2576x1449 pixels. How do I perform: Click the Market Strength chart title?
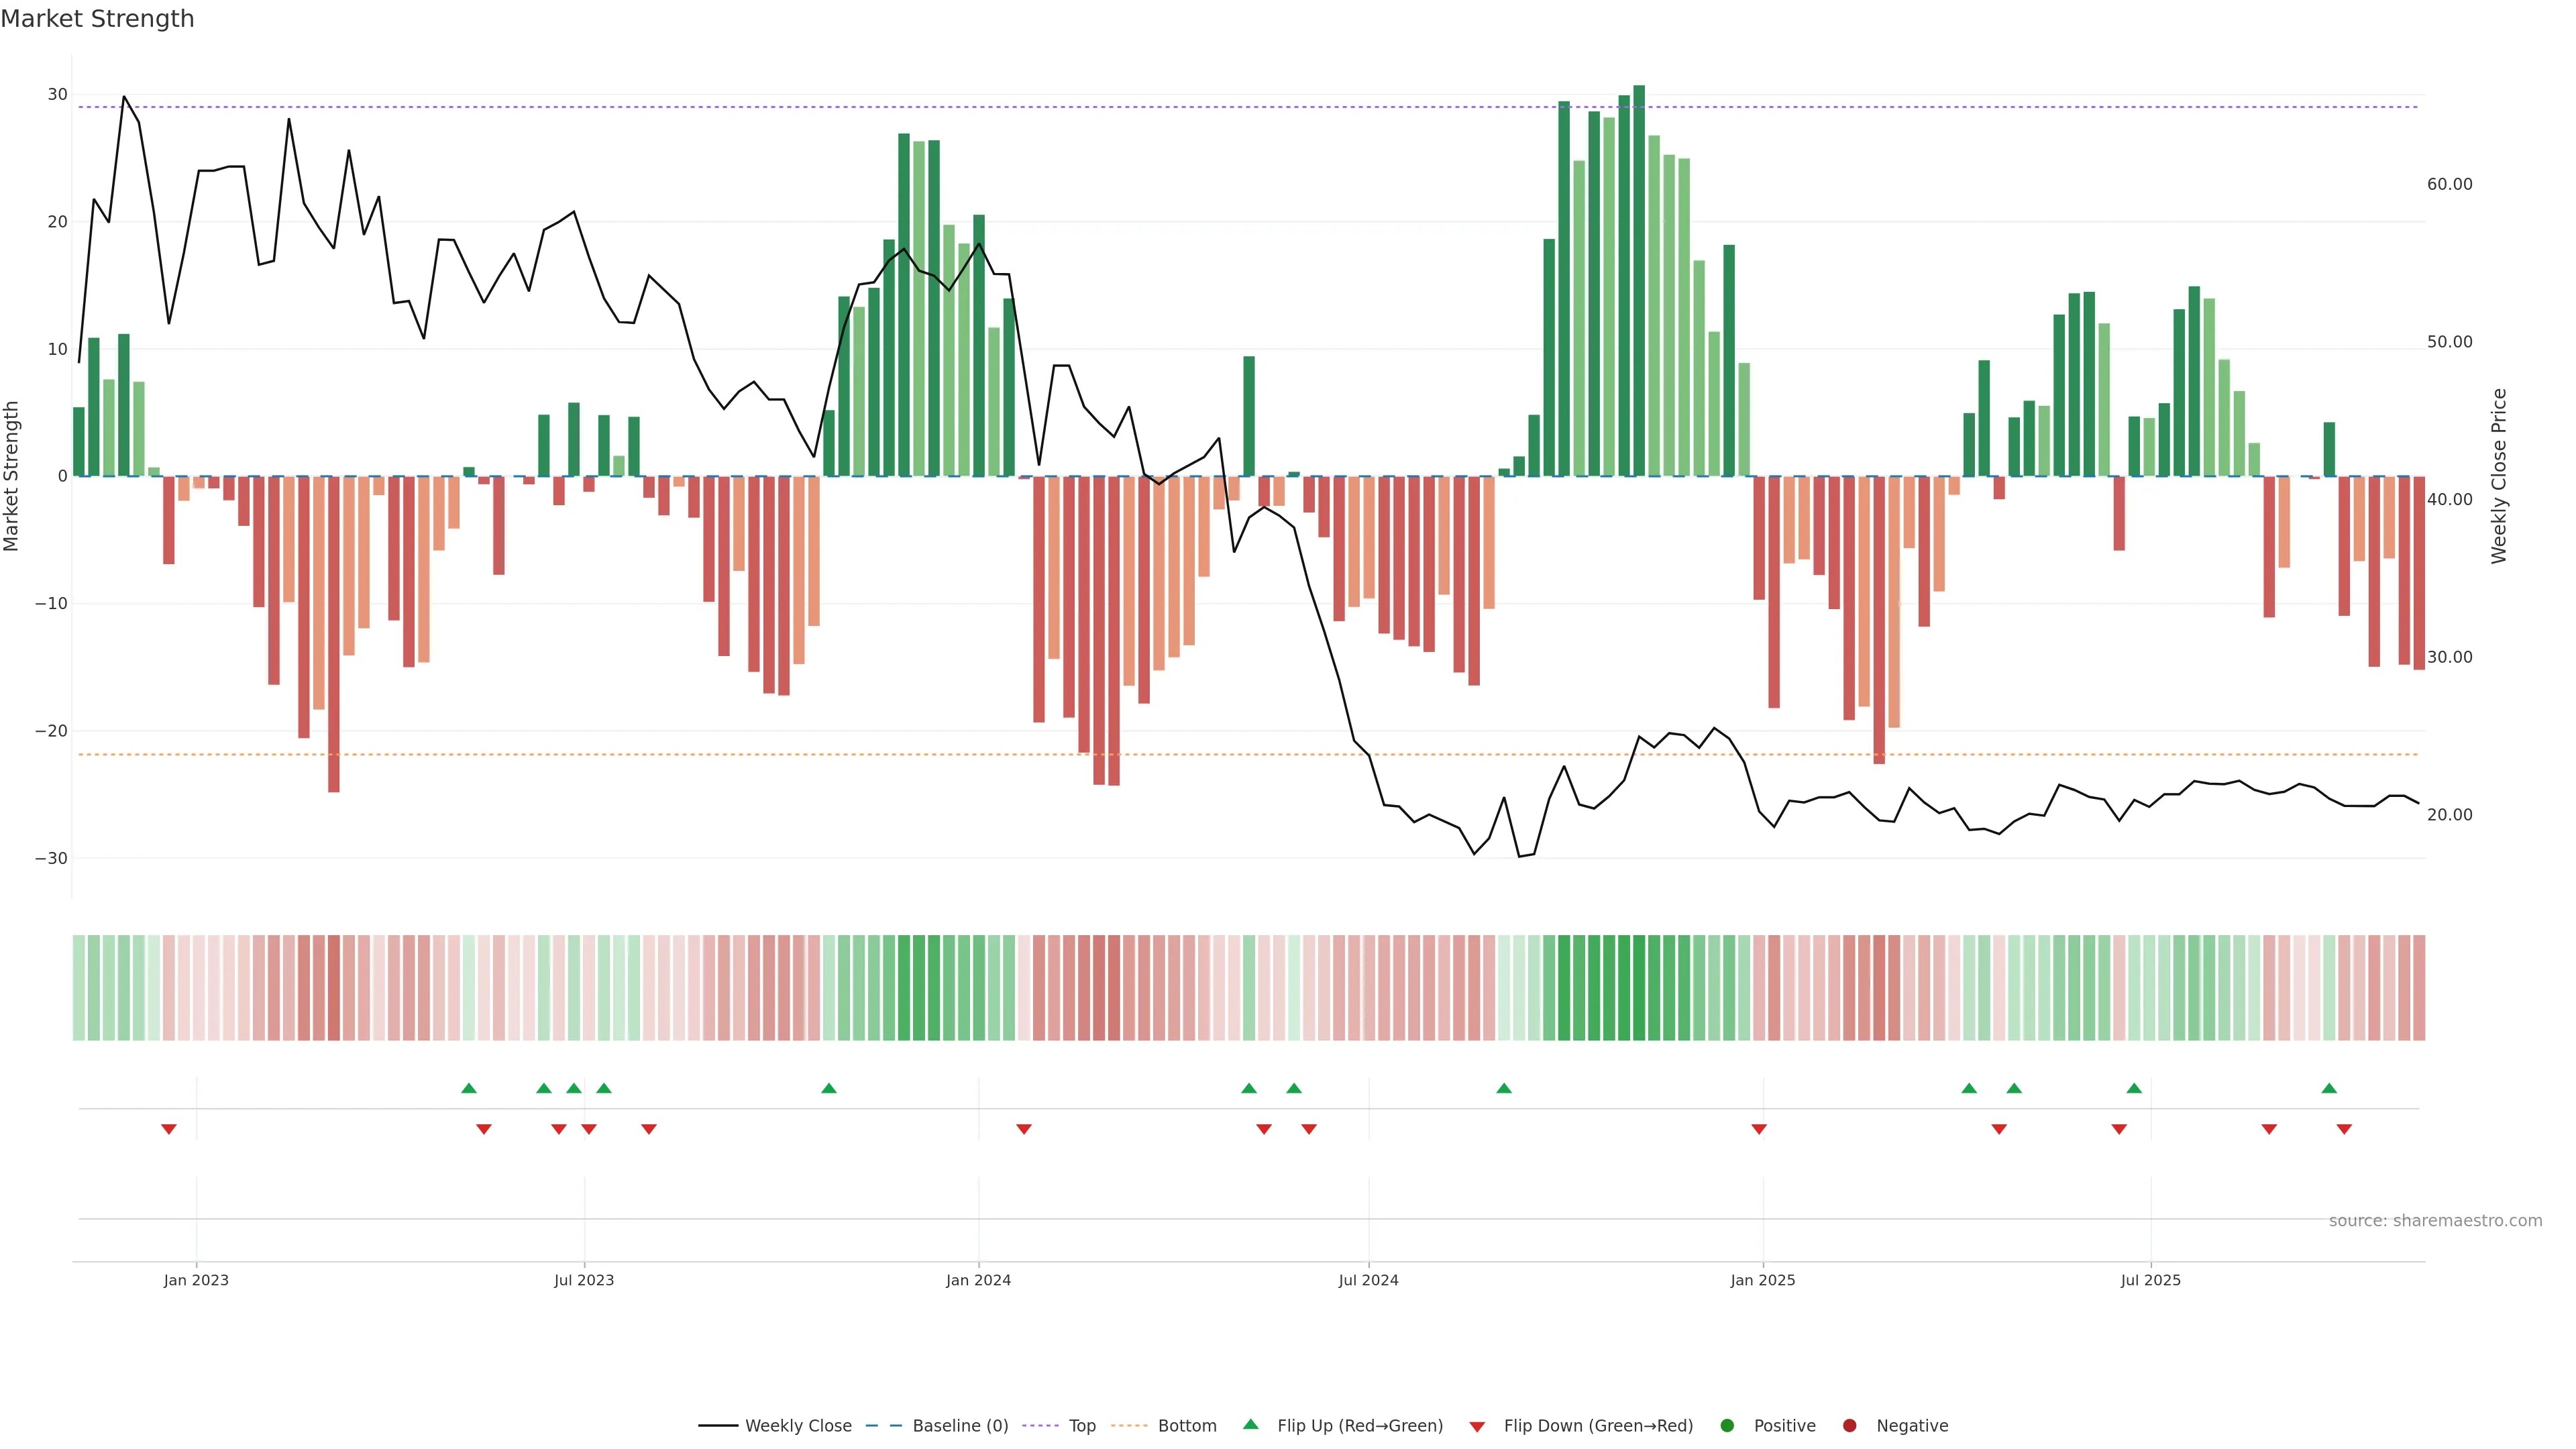click(97, 19)
